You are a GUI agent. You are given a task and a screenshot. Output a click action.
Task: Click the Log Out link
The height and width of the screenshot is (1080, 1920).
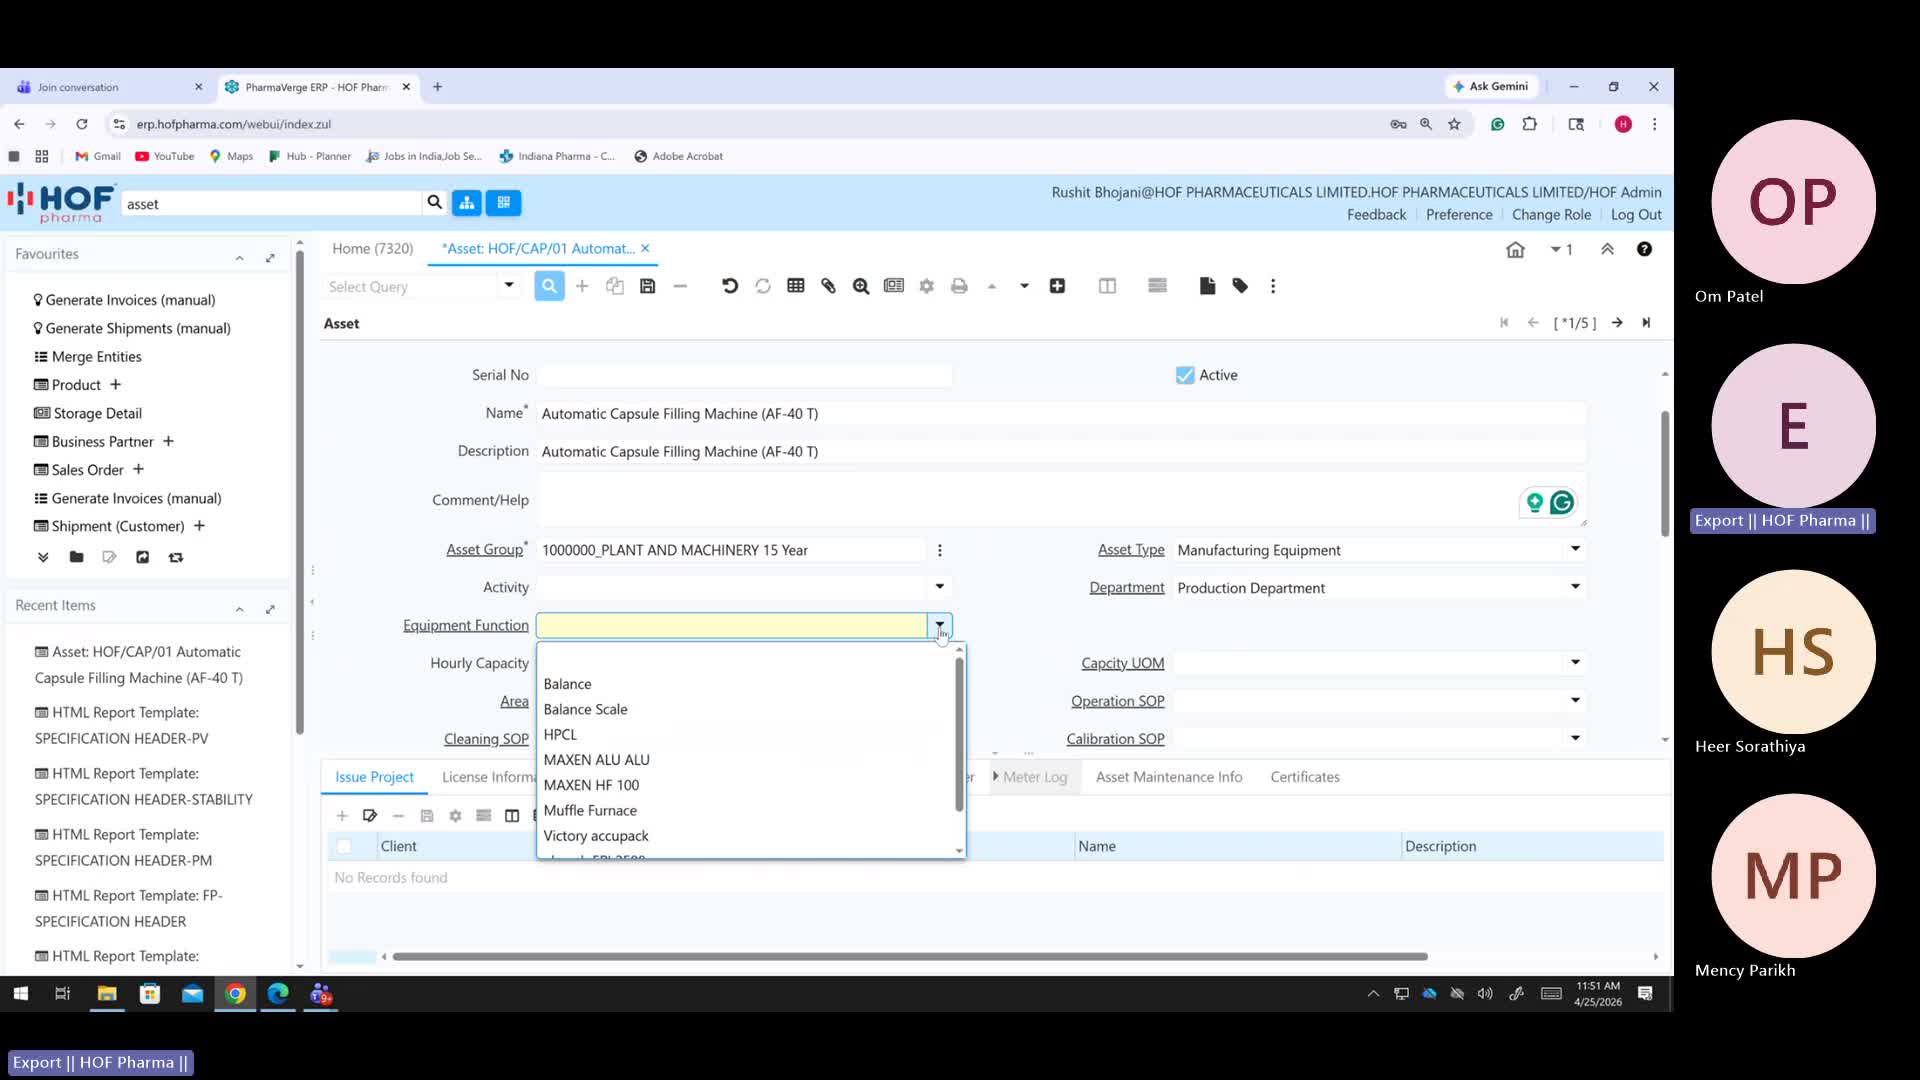[1636, 215]
